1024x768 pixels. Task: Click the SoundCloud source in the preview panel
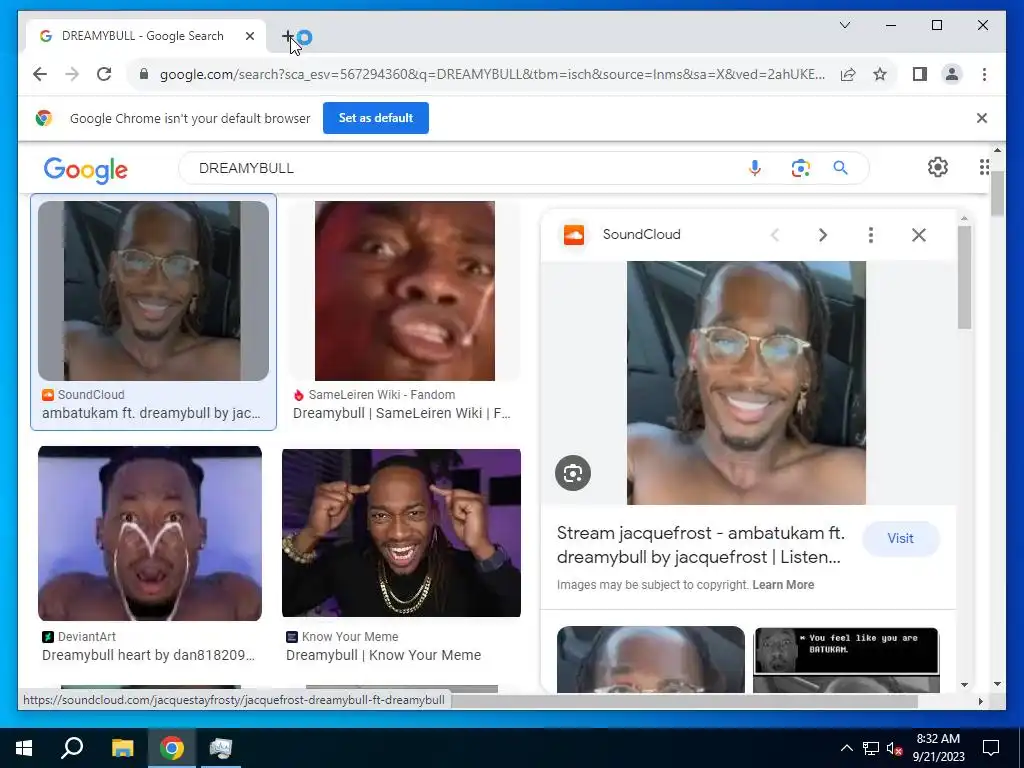[622, 234]
